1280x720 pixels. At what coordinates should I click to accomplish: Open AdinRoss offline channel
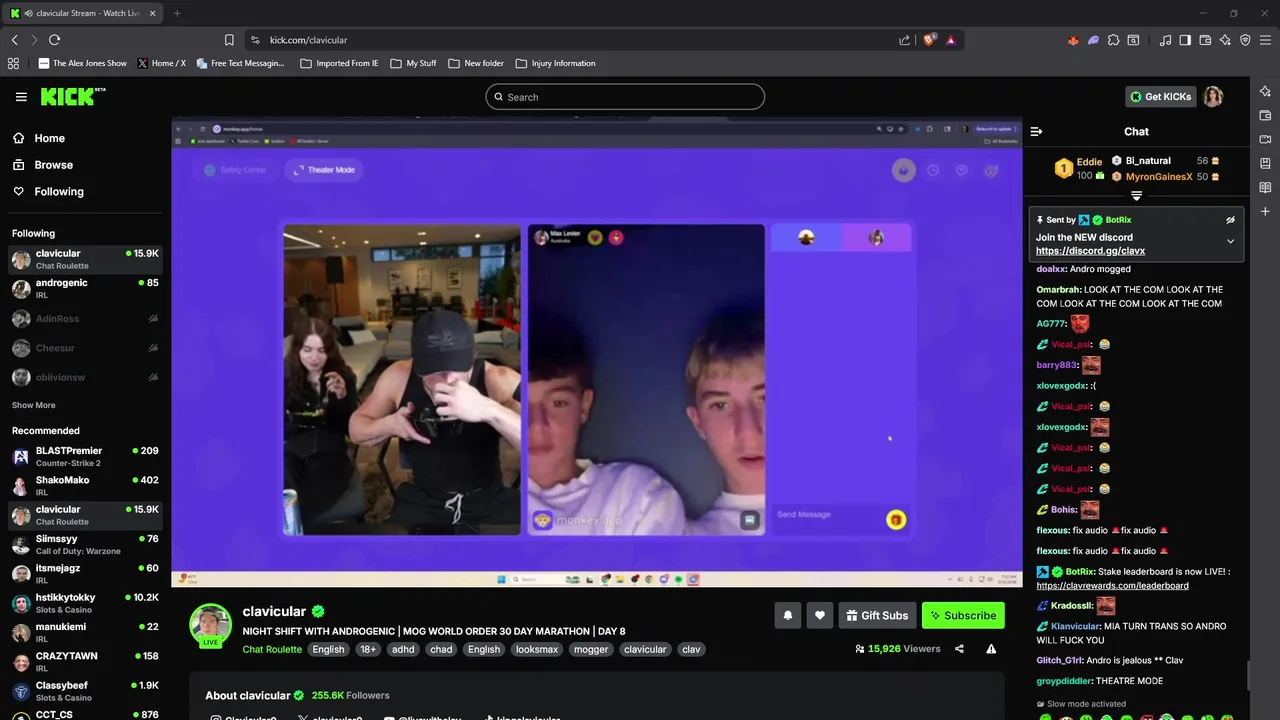click(x=85, y=318)
